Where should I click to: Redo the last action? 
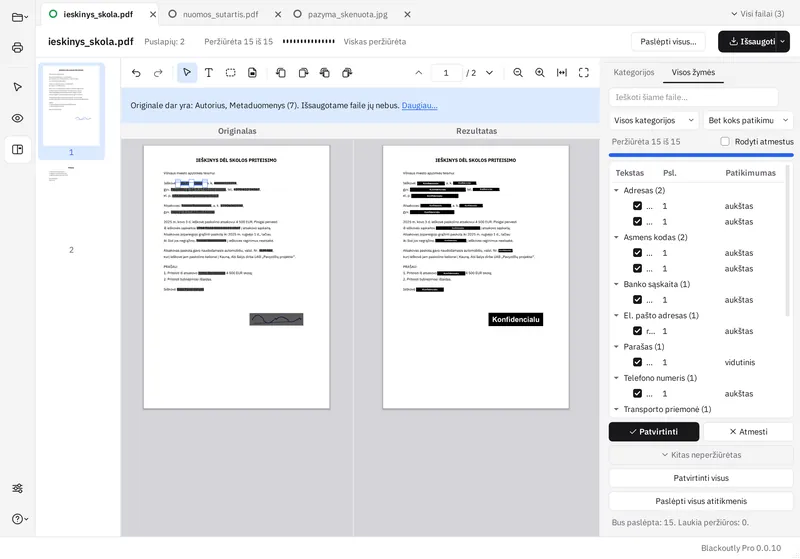click(x=158, y=73)
